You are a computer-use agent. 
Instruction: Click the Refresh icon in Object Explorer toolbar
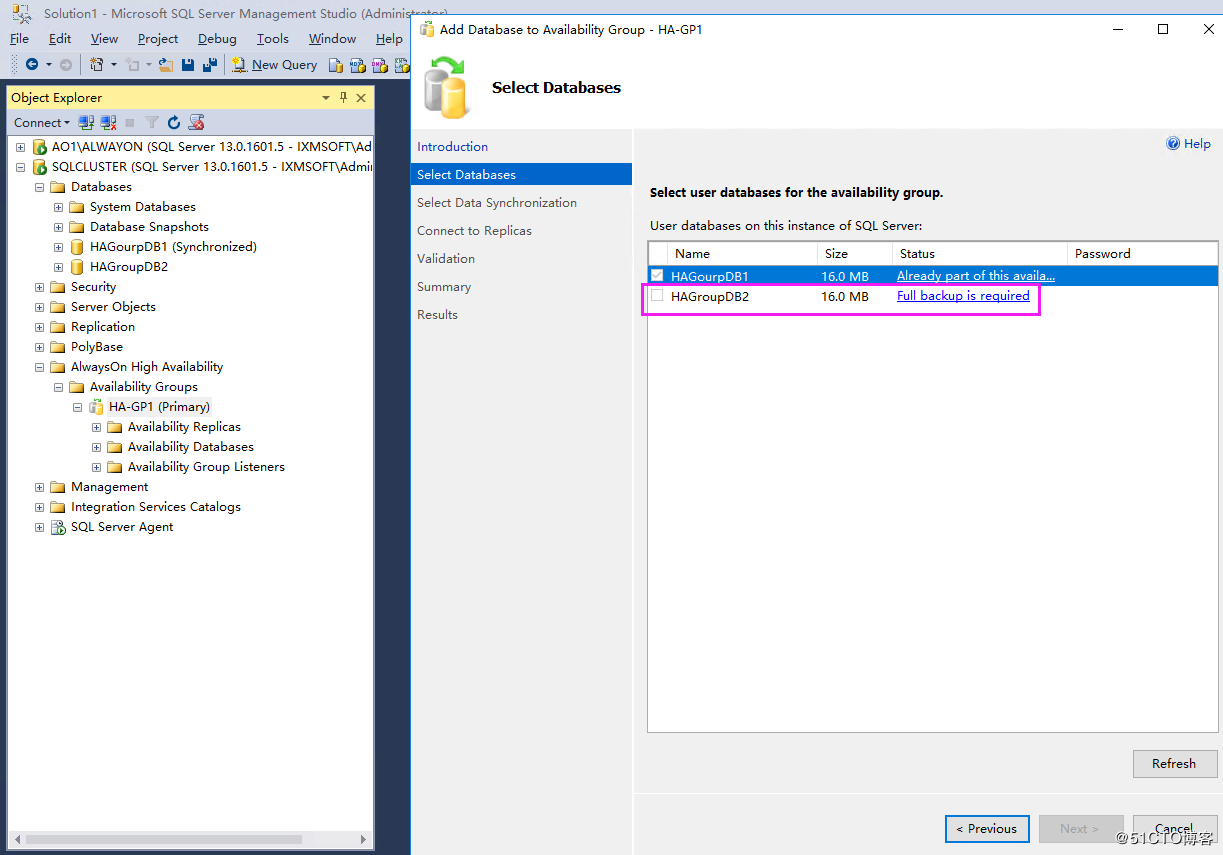point(173,122)
